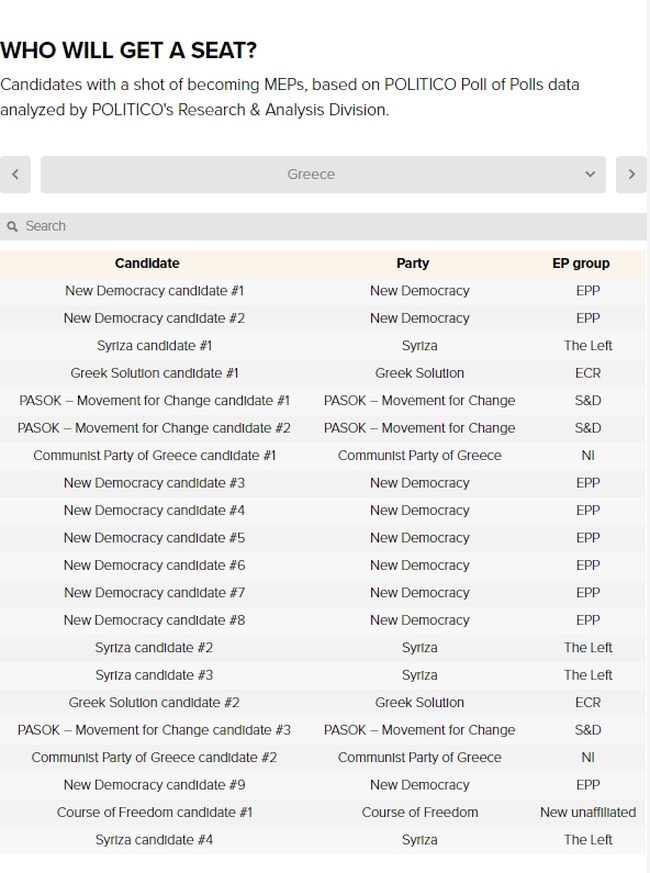Click the next country arrow button
This screenshot has width=650, height=873.
(x=631, y=174)
